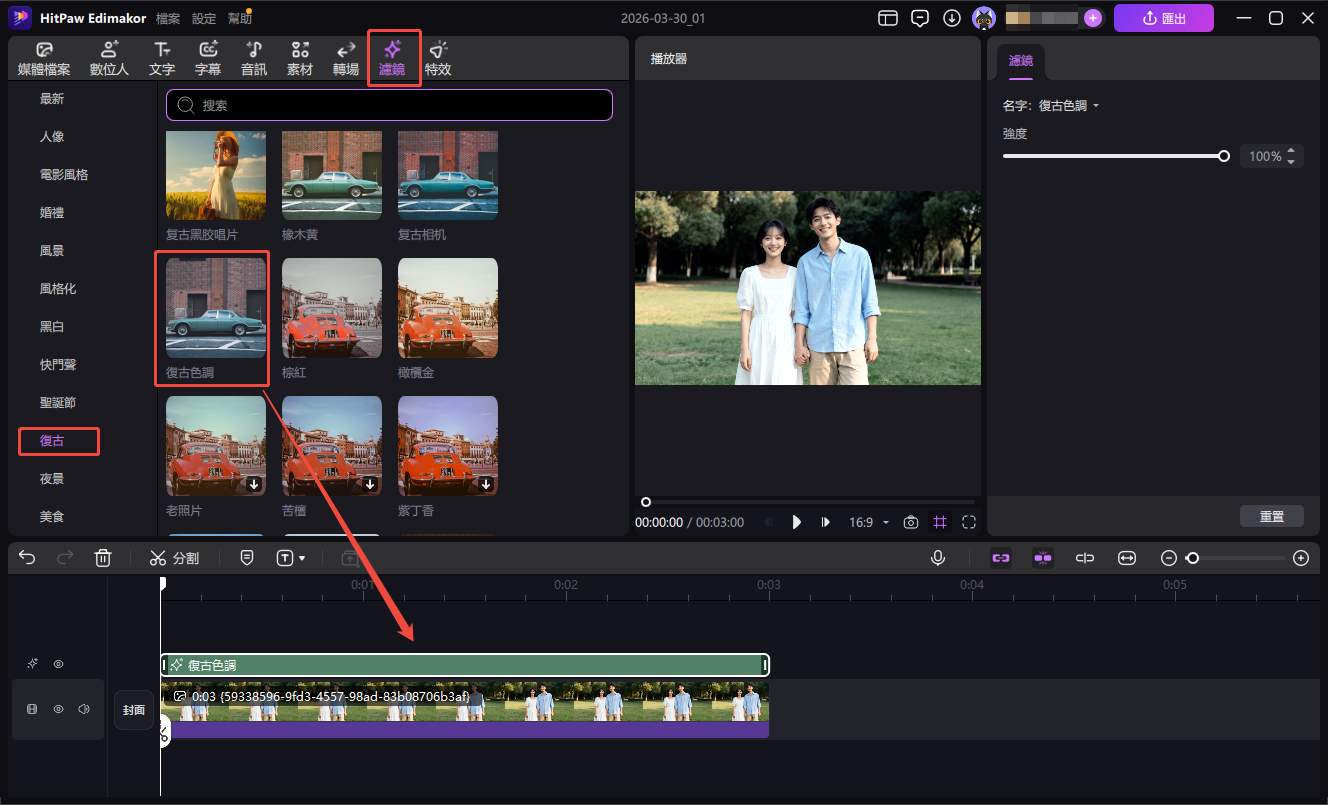Adjust the 強度 intensity slider handle
Viewport: 1328px width, 805px height.
point(1224,156)
